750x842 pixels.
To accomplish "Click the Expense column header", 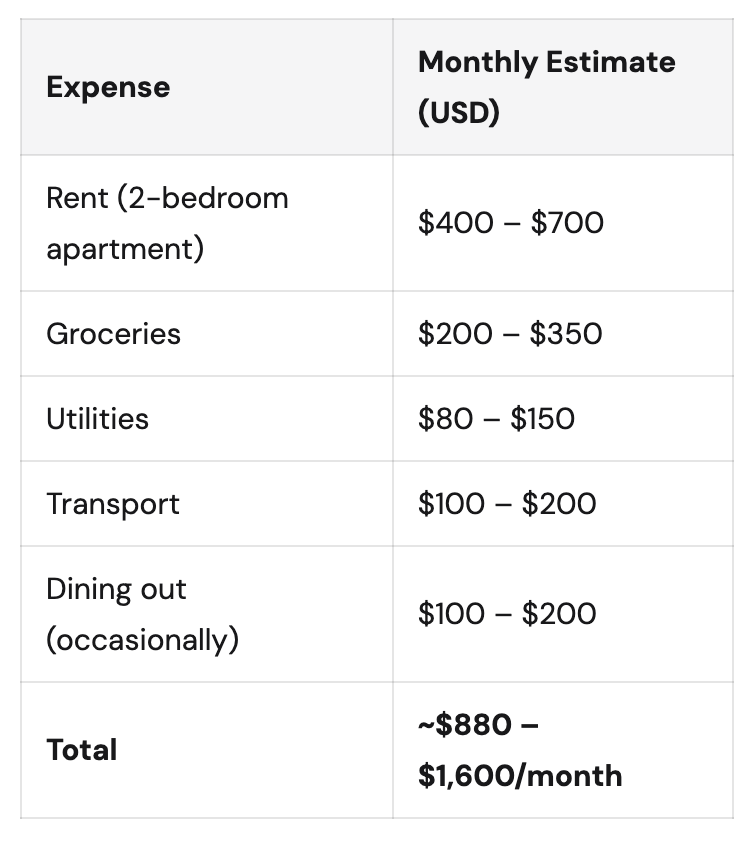I will tap(108, 87).
